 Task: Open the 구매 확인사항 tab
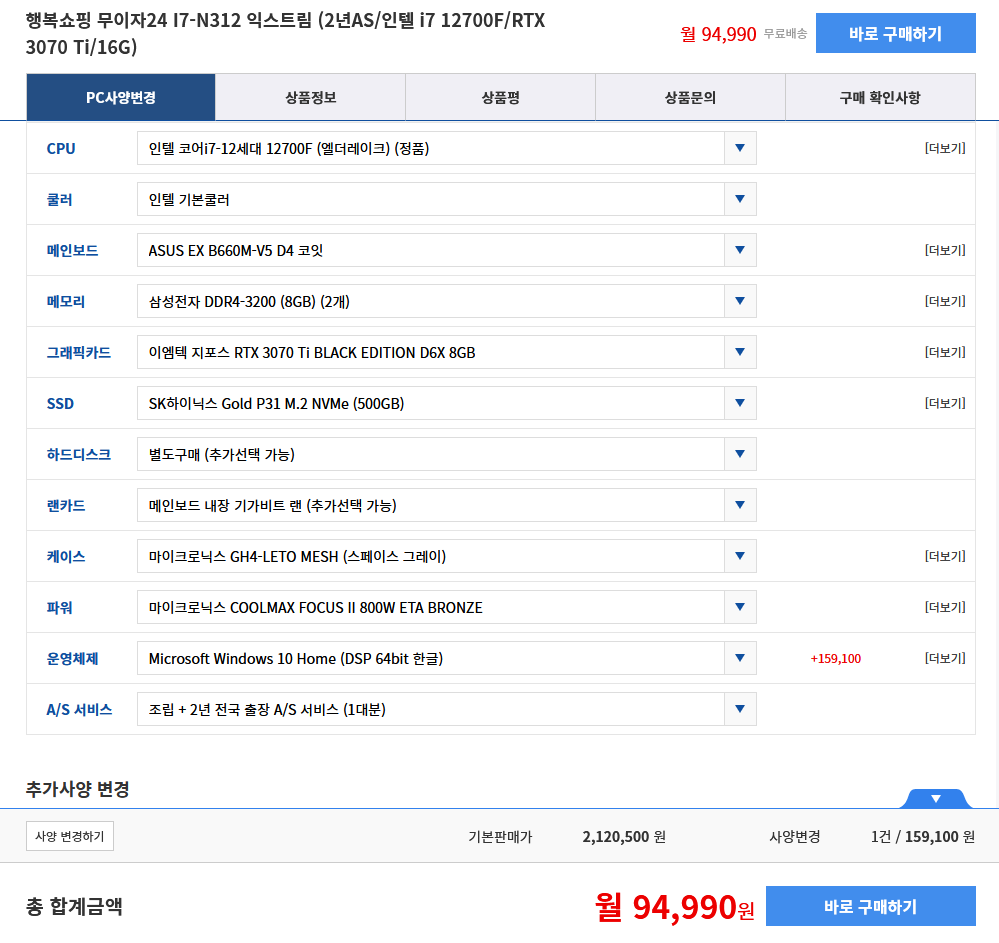click(880, 97)
